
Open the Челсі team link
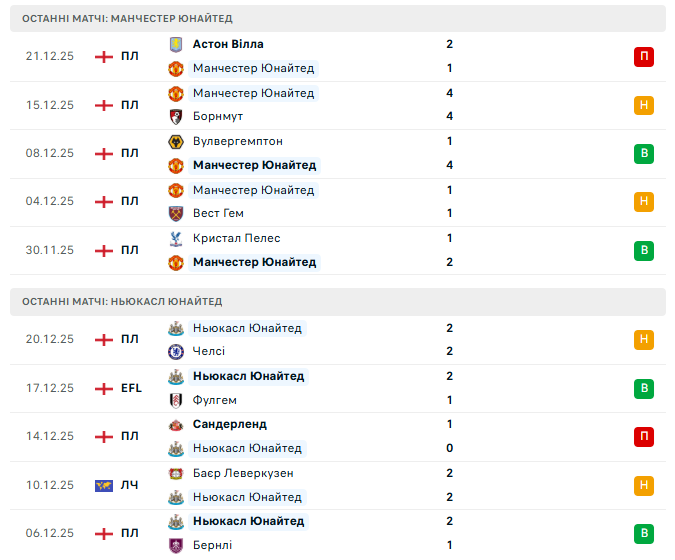209,352
